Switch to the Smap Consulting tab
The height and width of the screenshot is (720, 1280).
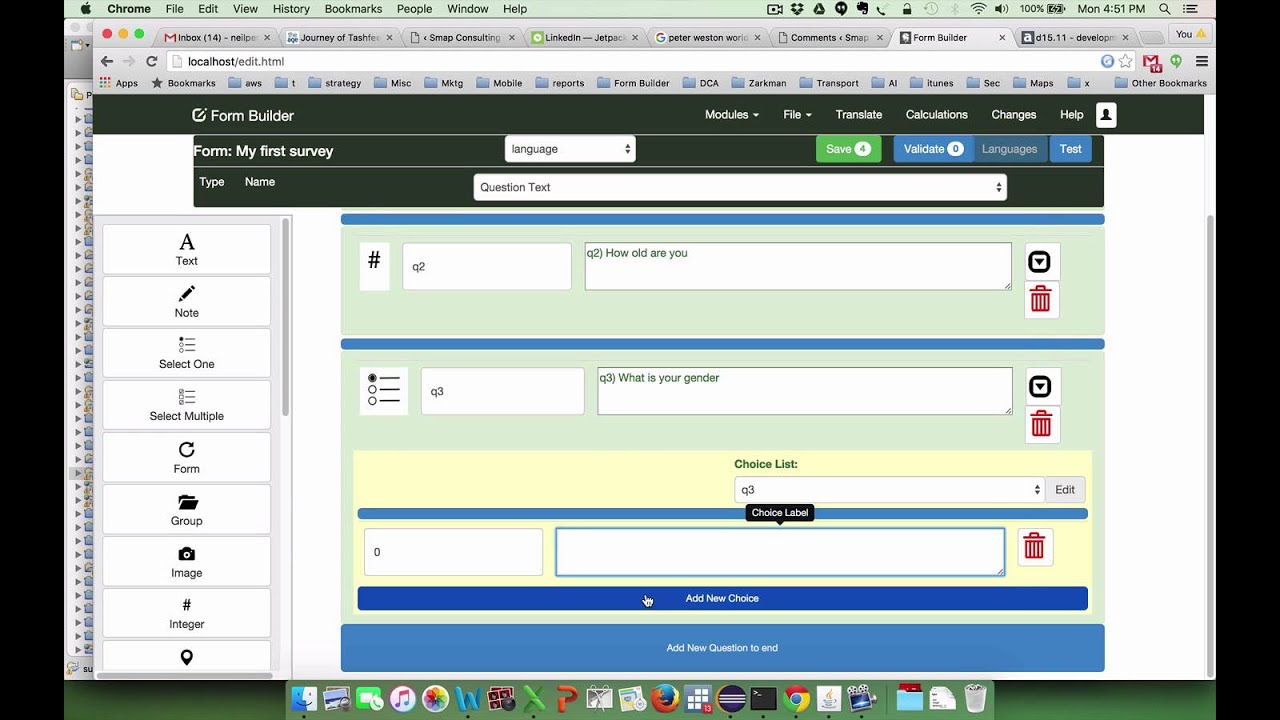pos(461,37)
